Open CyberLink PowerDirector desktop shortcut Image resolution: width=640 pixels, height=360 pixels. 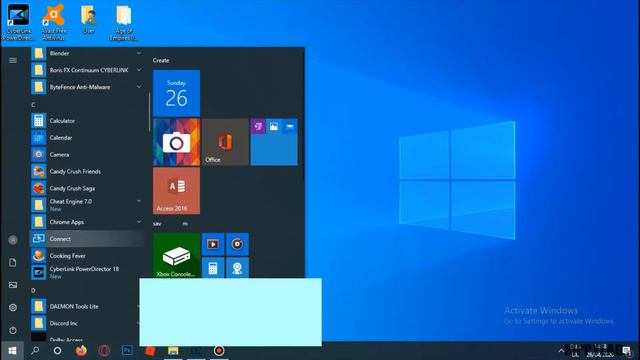[18, 22]
